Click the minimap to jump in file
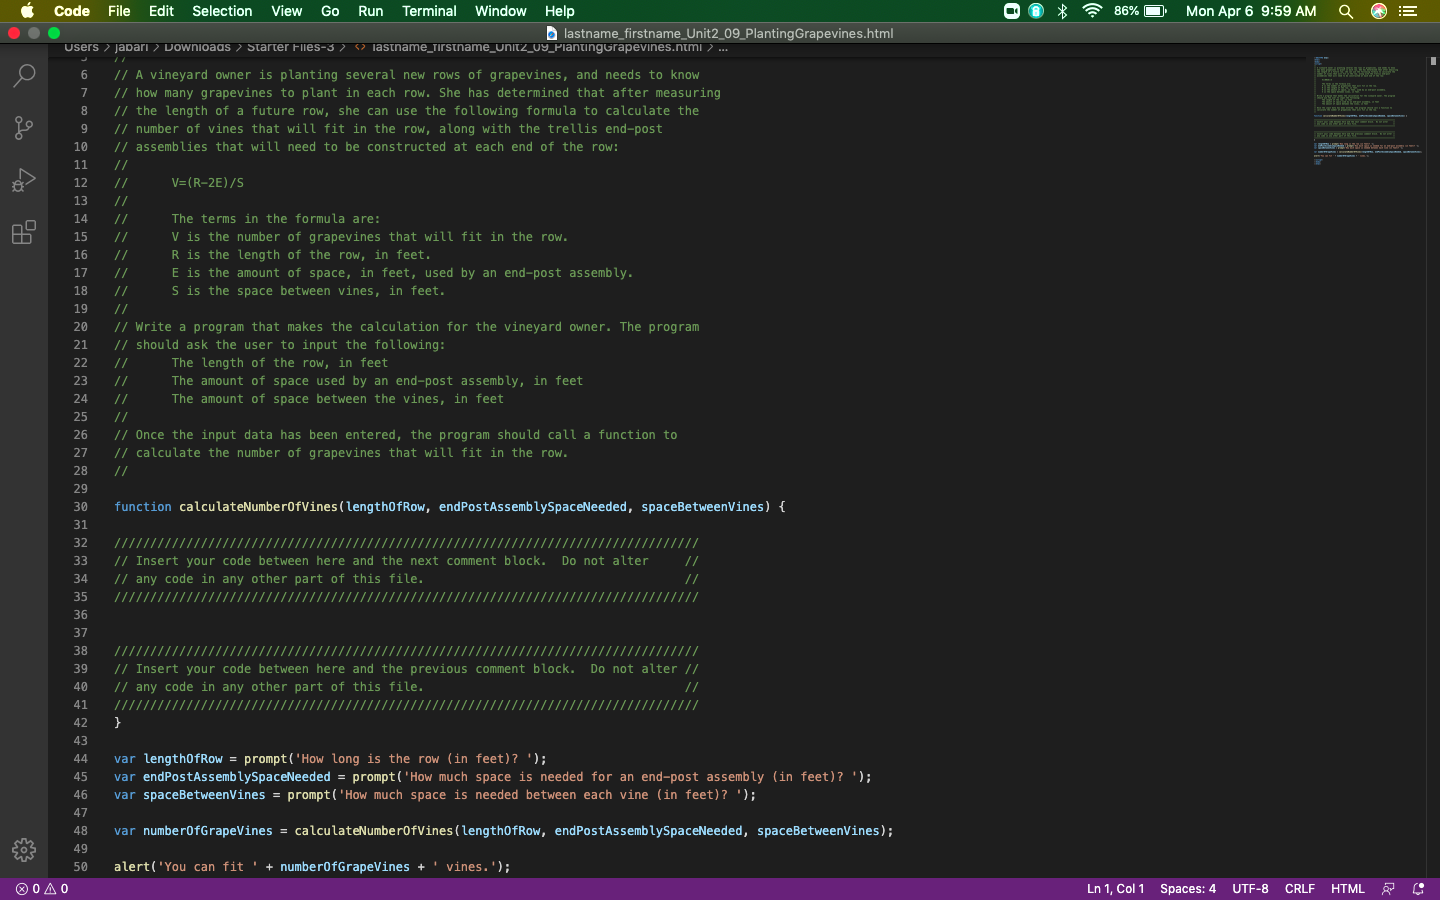Viewport: 1440px width, 900px height. 1367,110
